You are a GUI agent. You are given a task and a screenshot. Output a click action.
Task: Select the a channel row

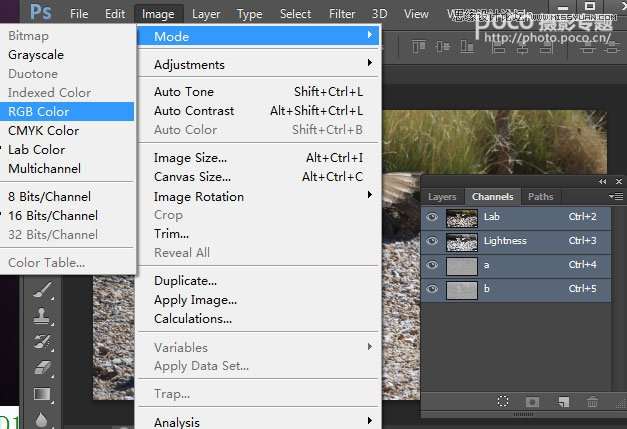point(516,266)
